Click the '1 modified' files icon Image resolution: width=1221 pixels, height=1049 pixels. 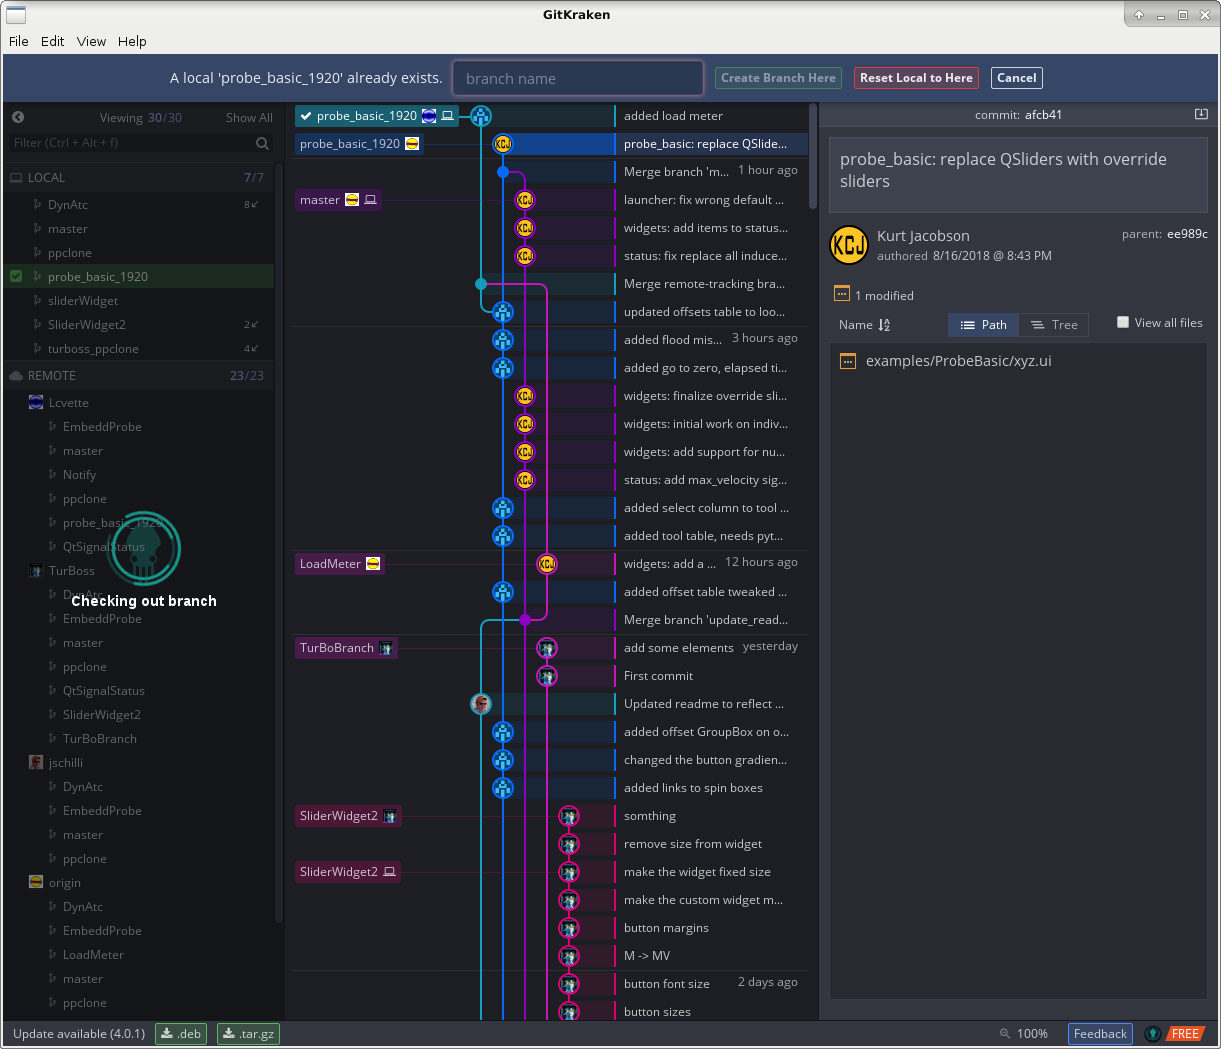coord(841,294)
